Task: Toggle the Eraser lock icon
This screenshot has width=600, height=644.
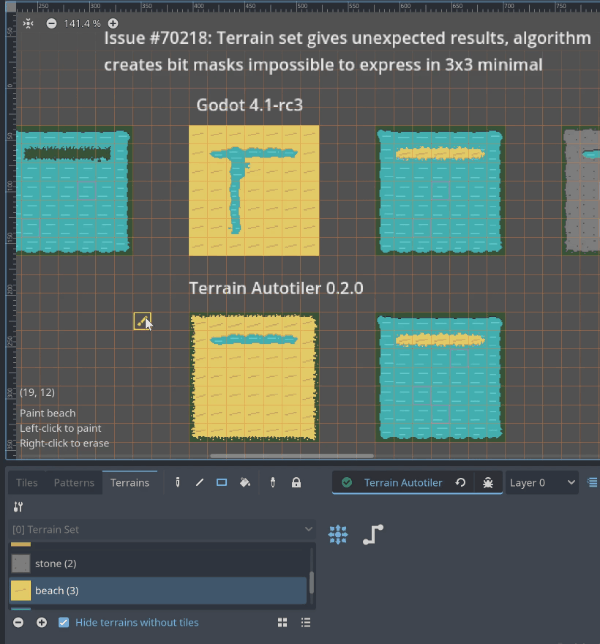Action: point(296,482)
